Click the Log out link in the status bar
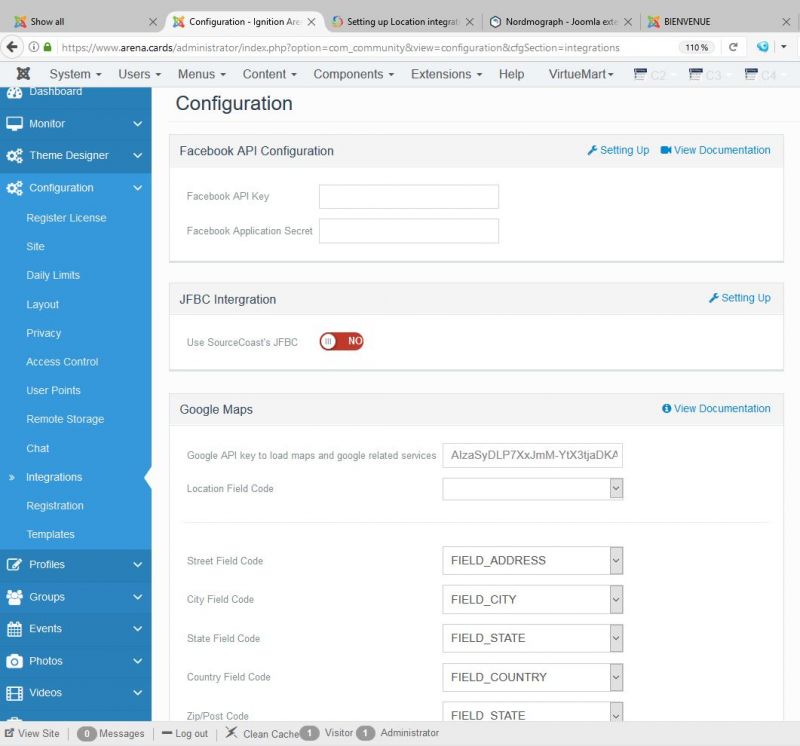 click(185, 733)
